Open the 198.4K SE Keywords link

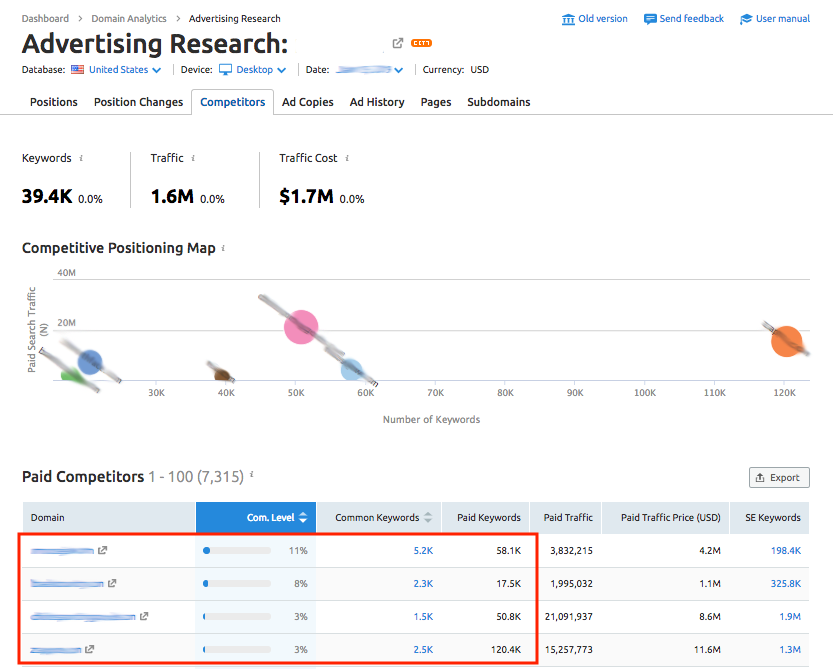tap(785, 551)
